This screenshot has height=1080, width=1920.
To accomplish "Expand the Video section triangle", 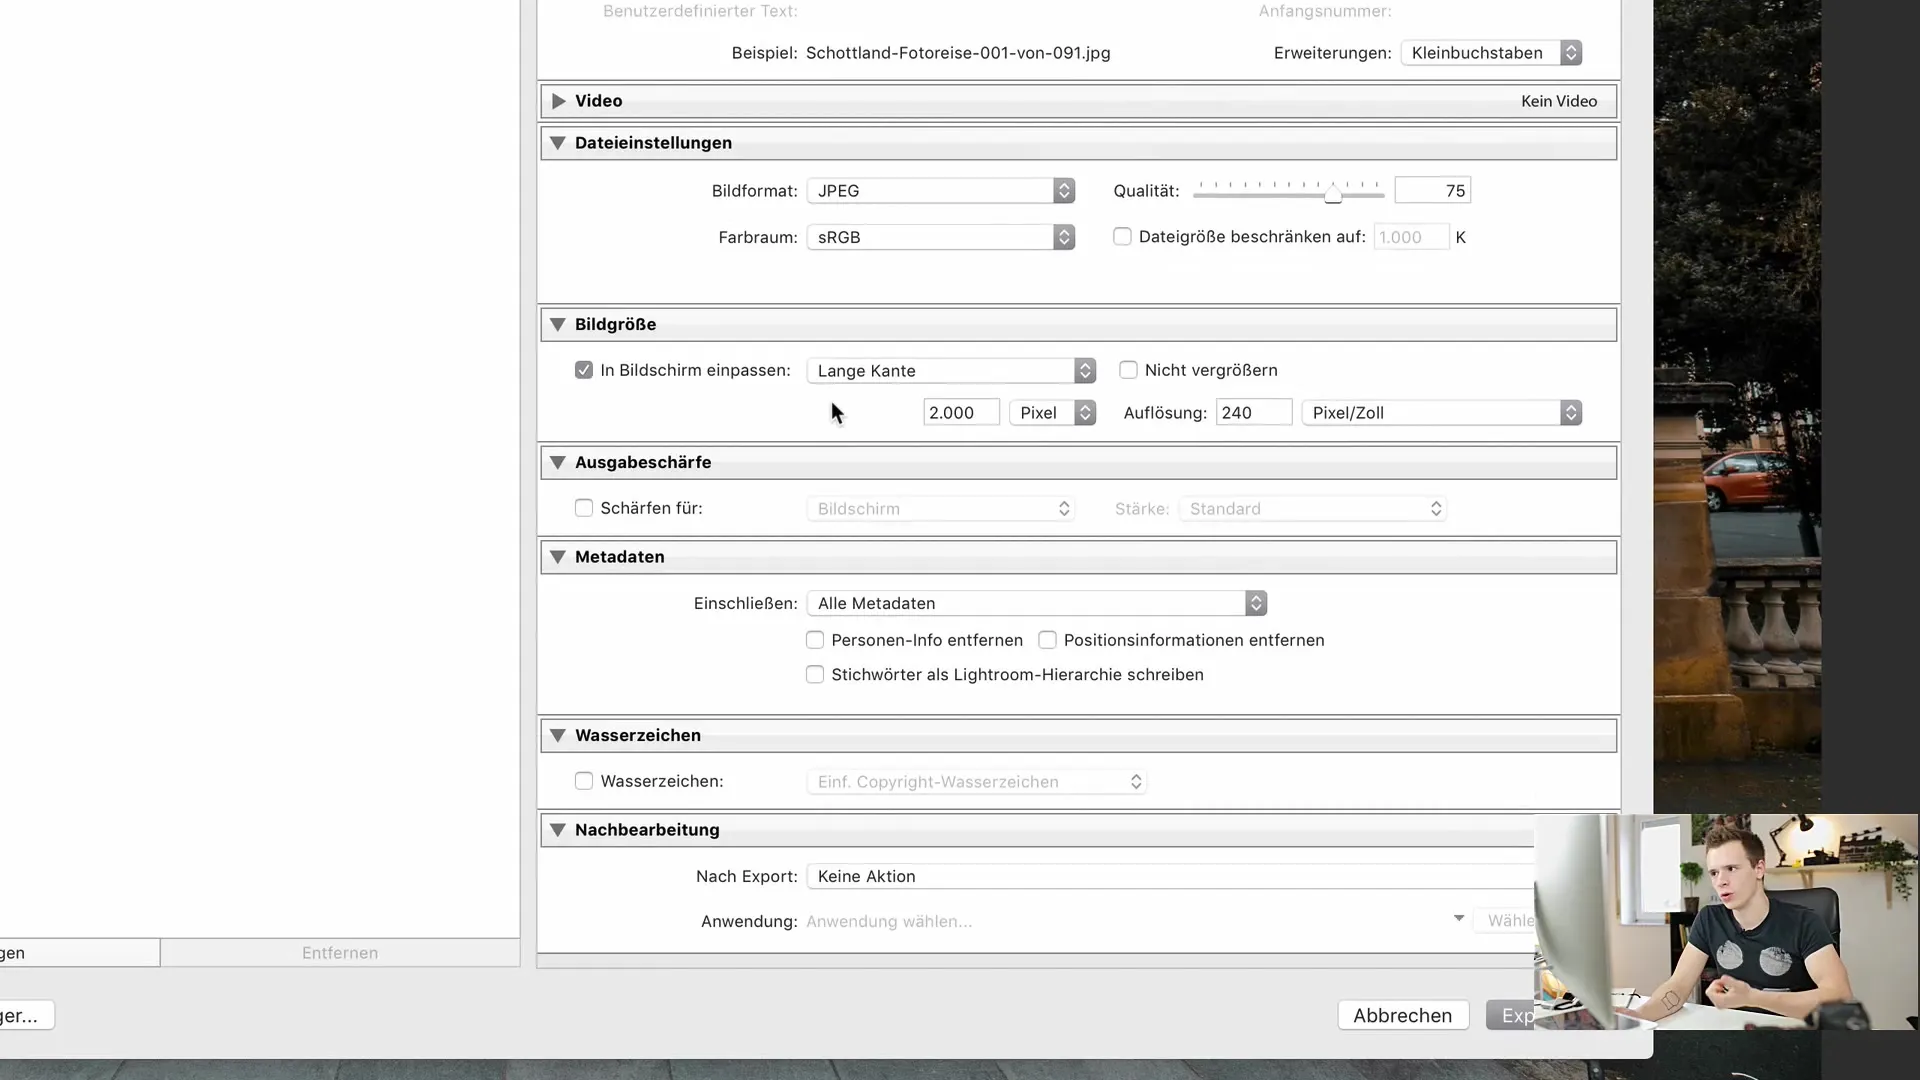I will 559,101.
